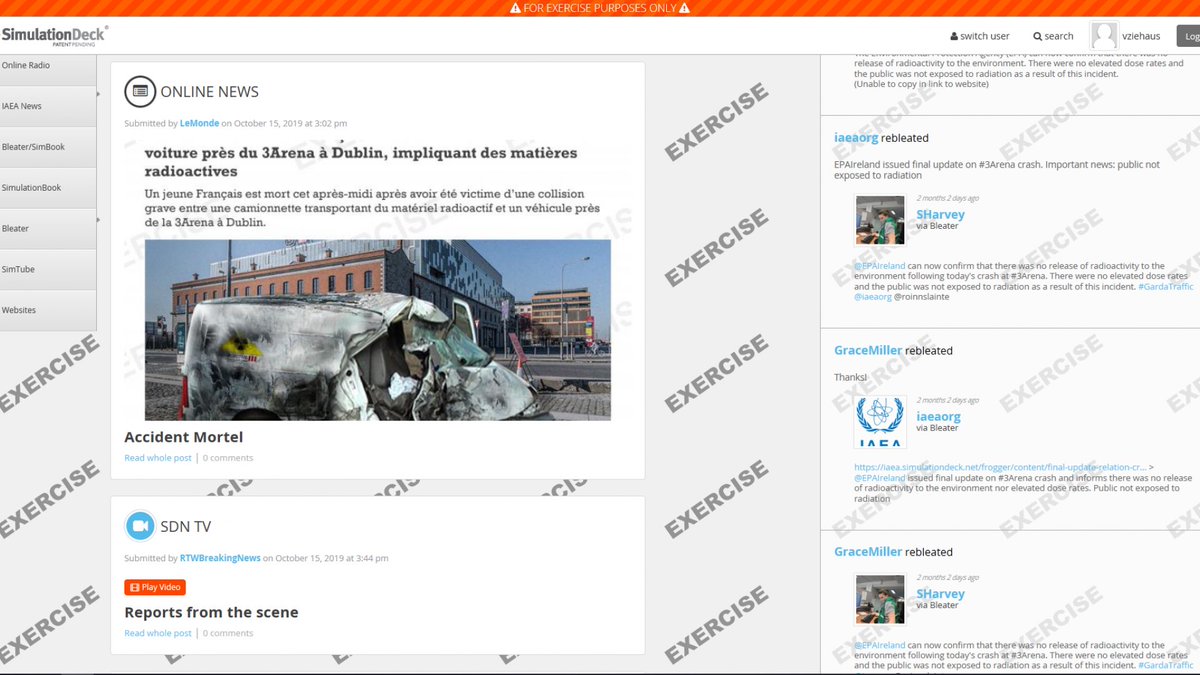Open comments on Accident Mortel post

click(x=228, y=458)
